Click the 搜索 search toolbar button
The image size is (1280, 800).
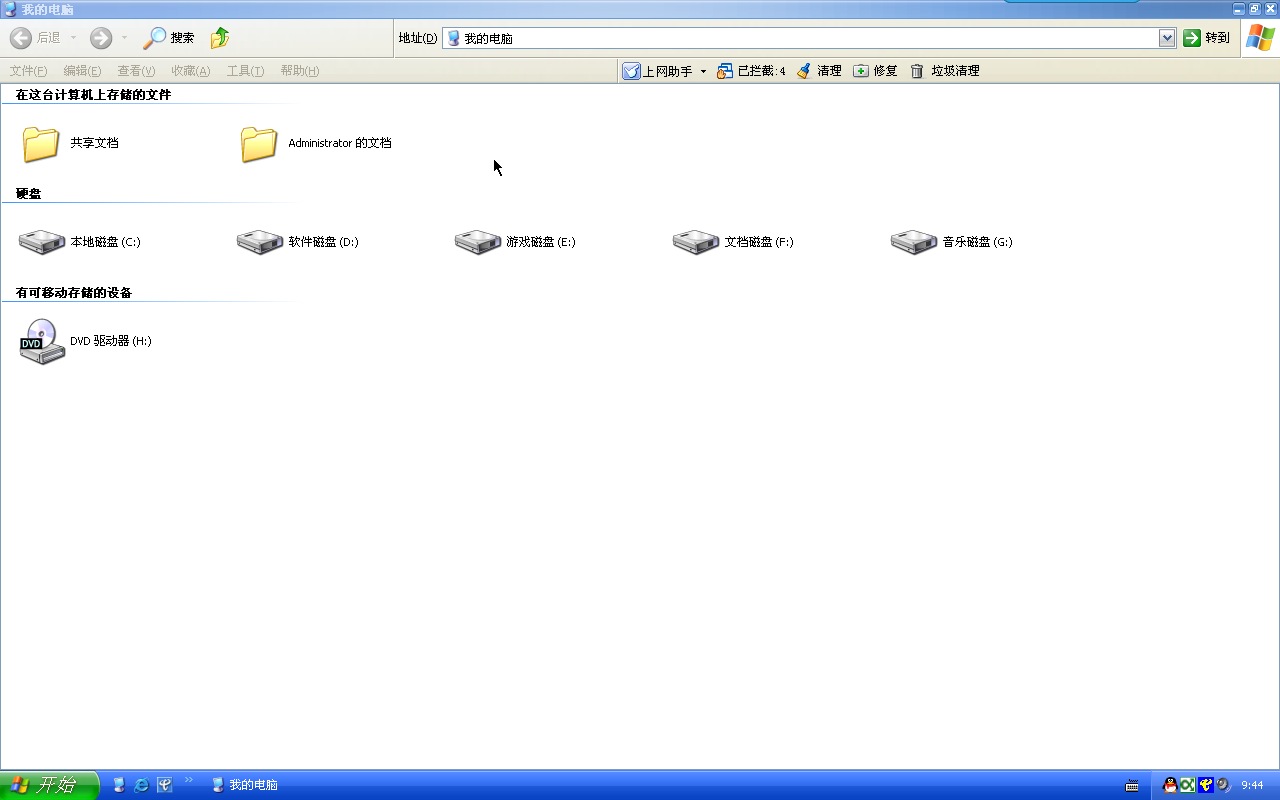pyautogui.click(x=169, y=38)
